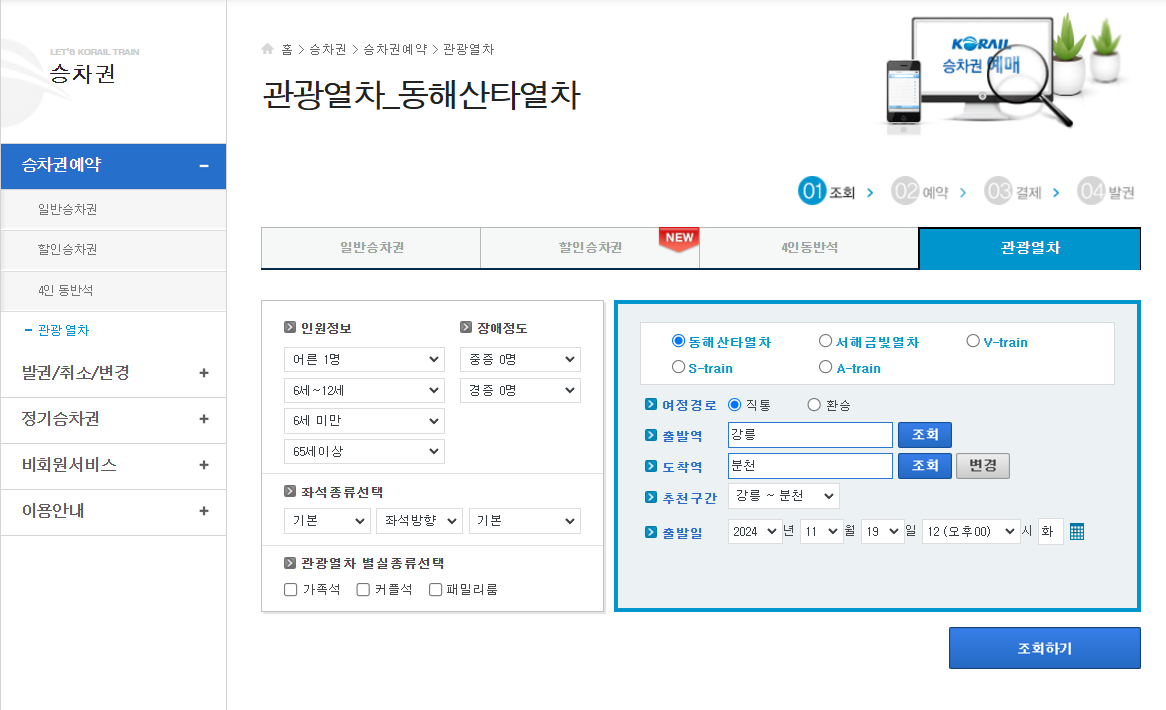Open 할인승차권 in the sidebar

(68, 250)
